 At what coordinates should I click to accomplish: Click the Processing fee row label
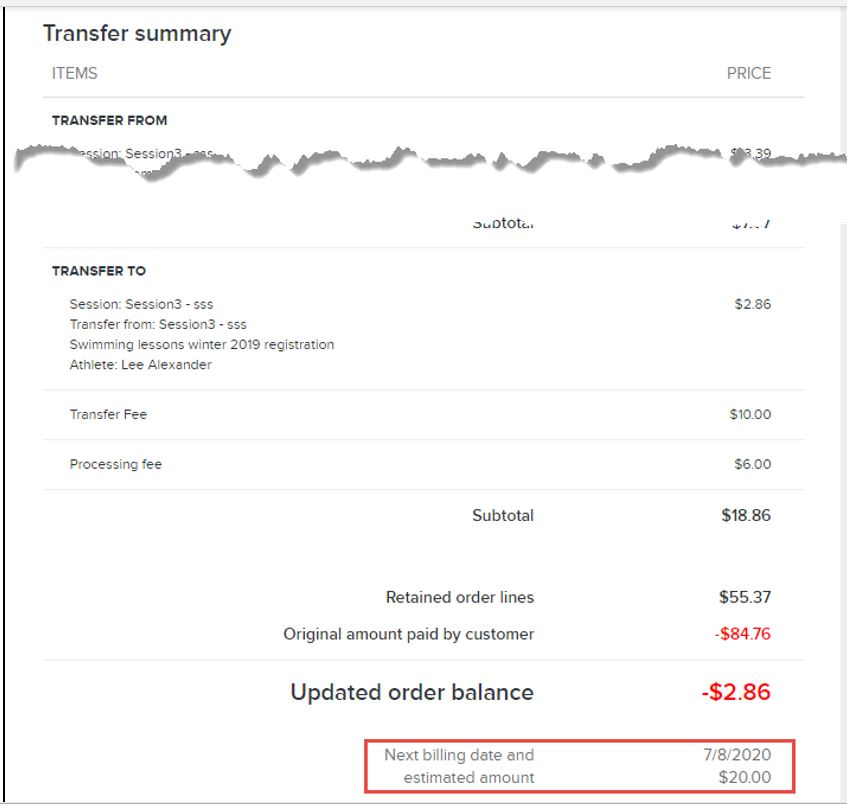point(116,464)
